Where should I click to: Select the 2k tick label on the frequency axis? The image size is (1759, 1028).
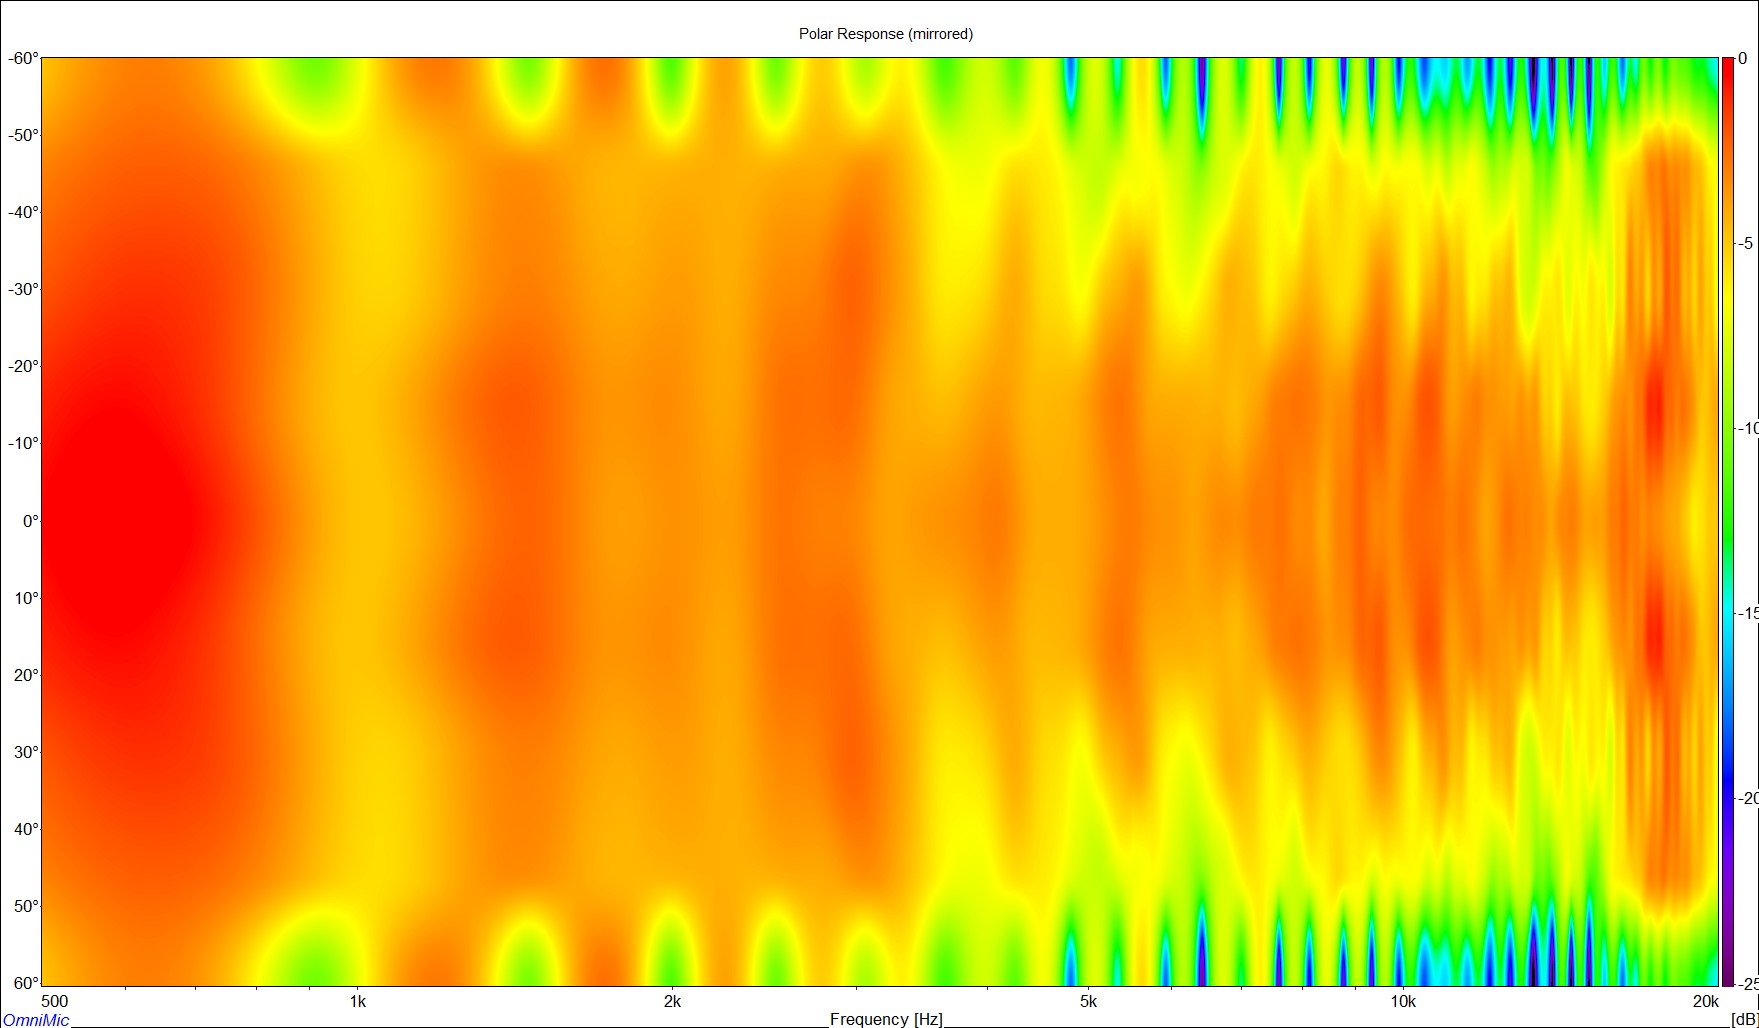click(672, 1001)
